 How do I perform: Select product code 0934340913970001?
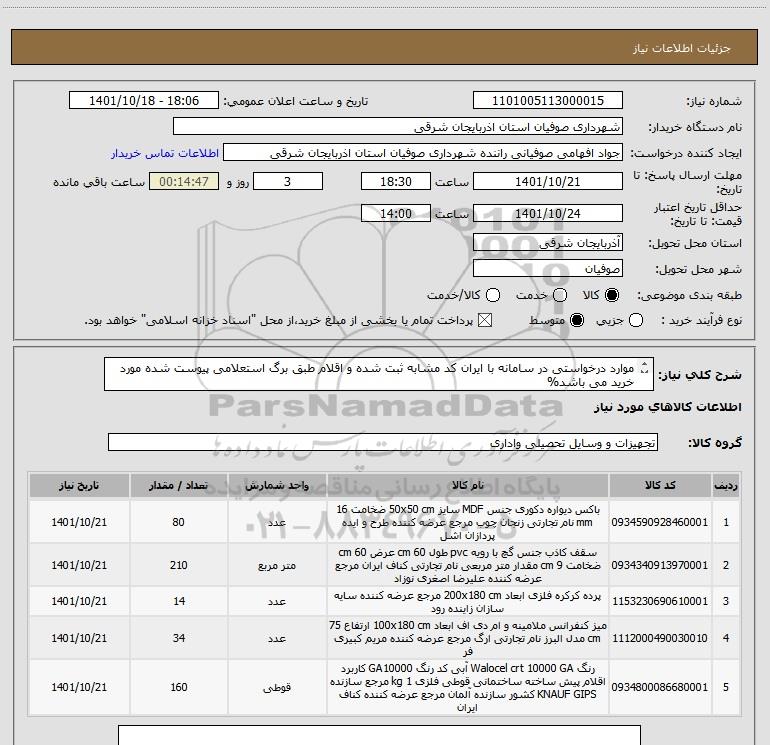pos(660,565)
